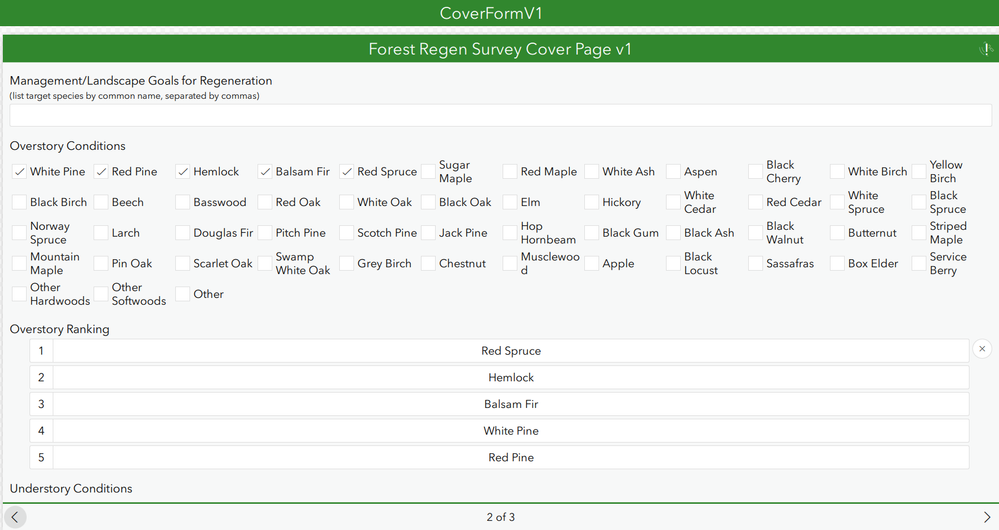The width and height of the screenshot is (999, 530).
Task: Clear the Overstory Ranking with the X icon
Action: [982, 349]
